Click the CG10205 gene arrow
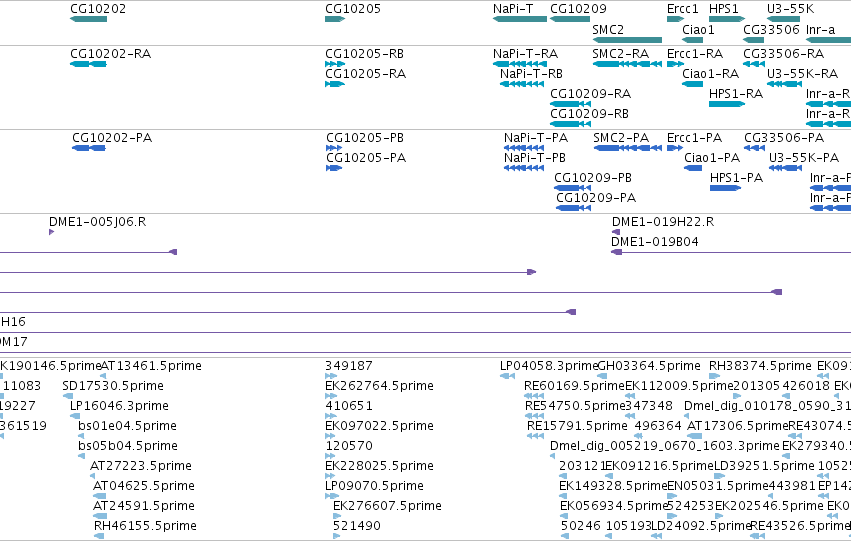 click(335, 19)
